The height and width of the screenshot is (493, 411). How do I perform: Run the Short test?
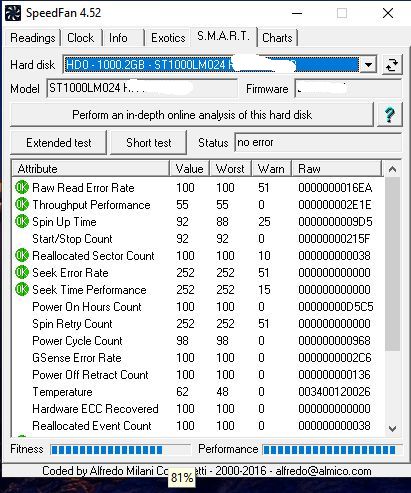pyautogui.click(x=148, y=143)
